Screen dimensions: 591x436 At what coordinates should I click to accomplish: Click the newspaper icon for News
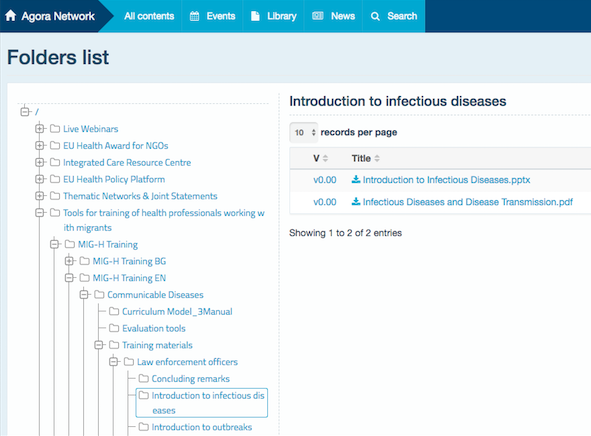pos(318,16)
